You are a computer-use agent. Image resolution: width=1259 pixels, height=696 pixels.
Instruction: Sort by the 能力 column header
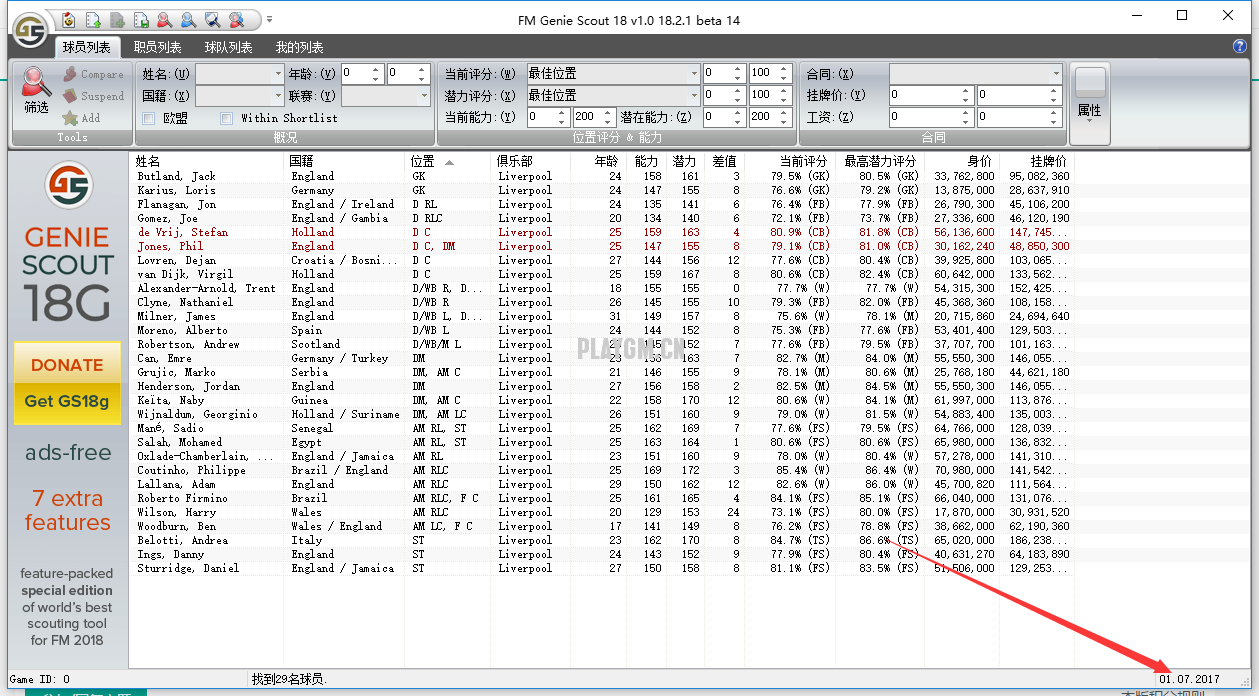(646, 161)
